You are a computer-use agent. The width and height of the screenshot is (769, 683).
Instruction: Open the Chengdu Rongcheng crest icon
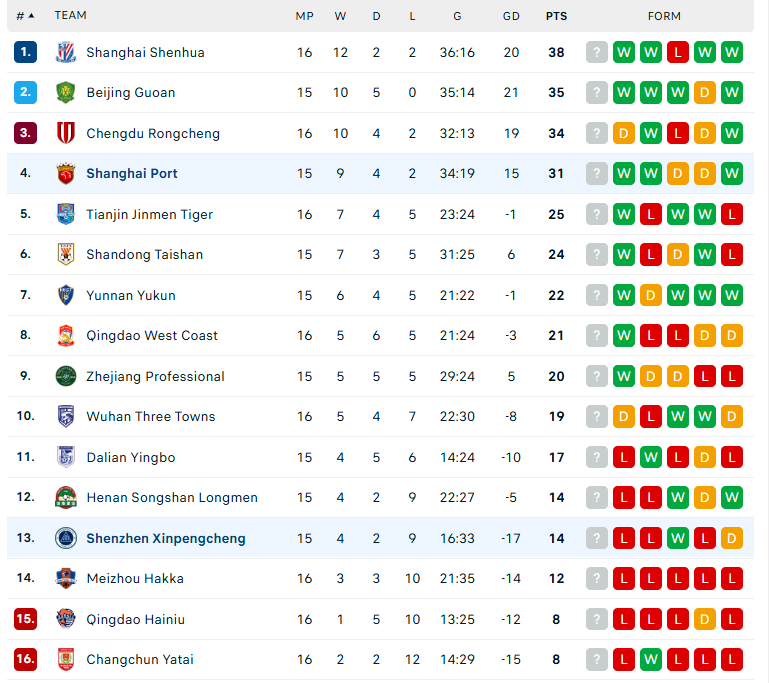[x=66, y=133]
